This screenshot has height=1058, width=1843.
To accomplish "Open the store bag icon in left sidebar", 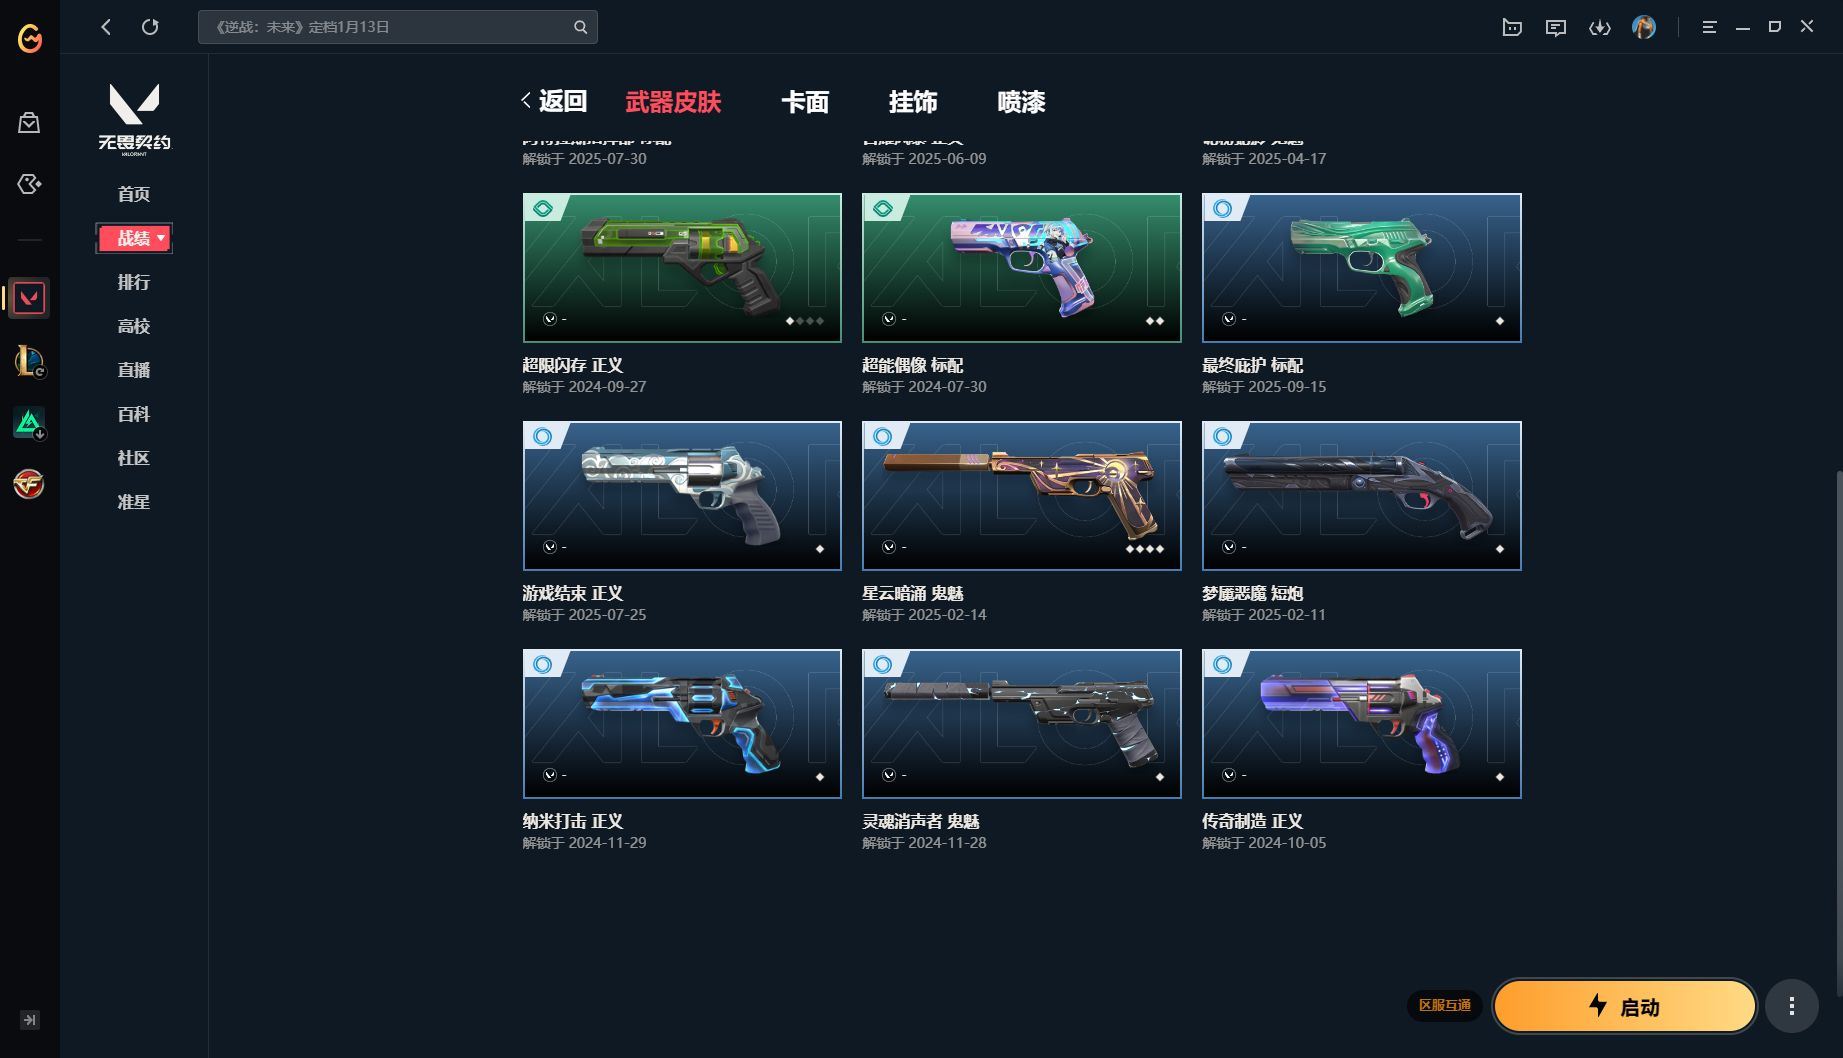I will point(29,123).
